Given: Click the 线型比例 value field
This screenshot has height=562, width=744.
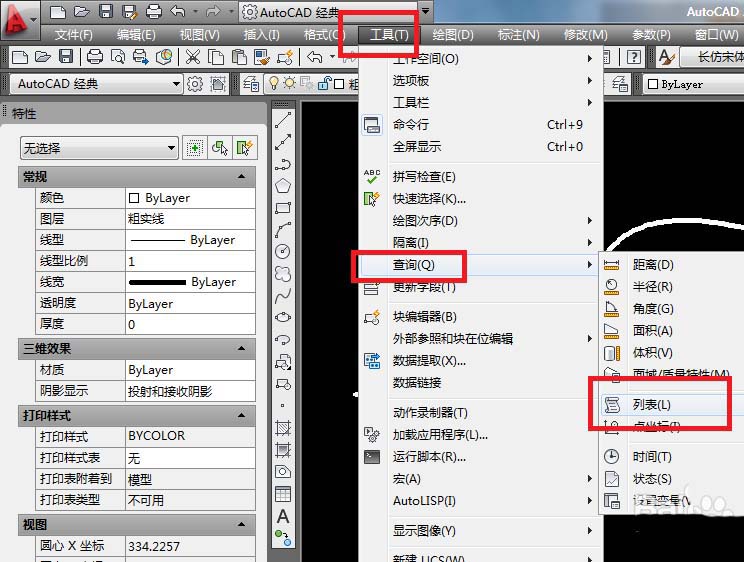Looking at the screenshot, I should pyautogui.click(x=190, y=261).
